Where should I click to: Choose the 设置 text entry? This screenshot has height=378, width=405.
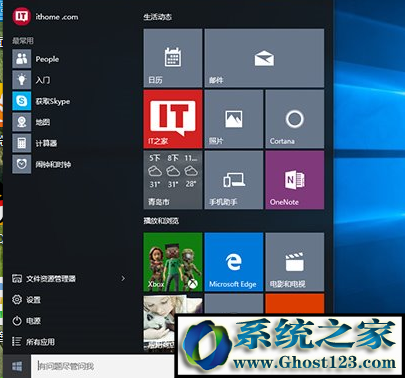(x=33, y=300)
